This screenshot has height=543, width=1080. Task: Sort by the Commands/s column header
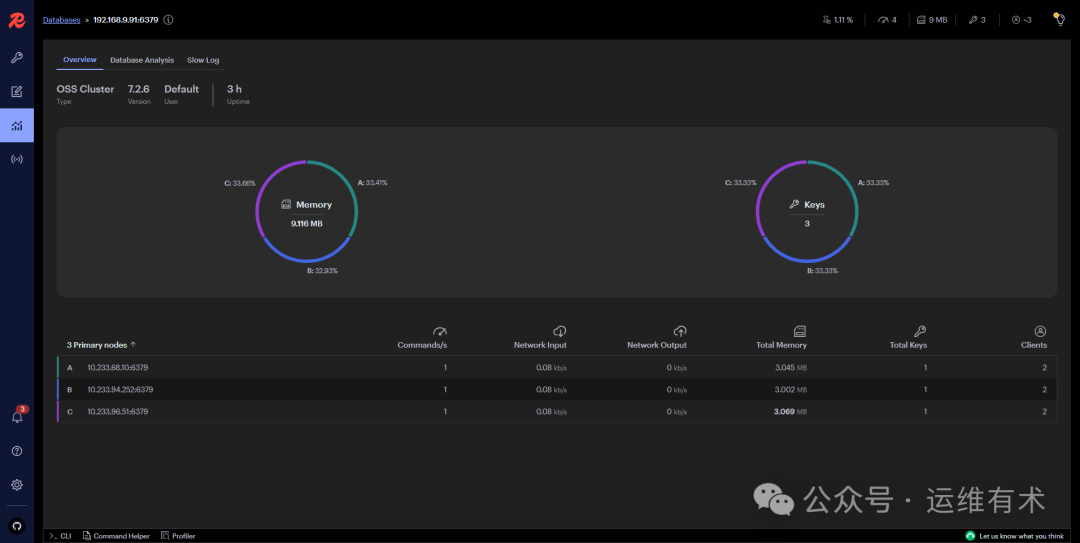(x=422, y=345)
